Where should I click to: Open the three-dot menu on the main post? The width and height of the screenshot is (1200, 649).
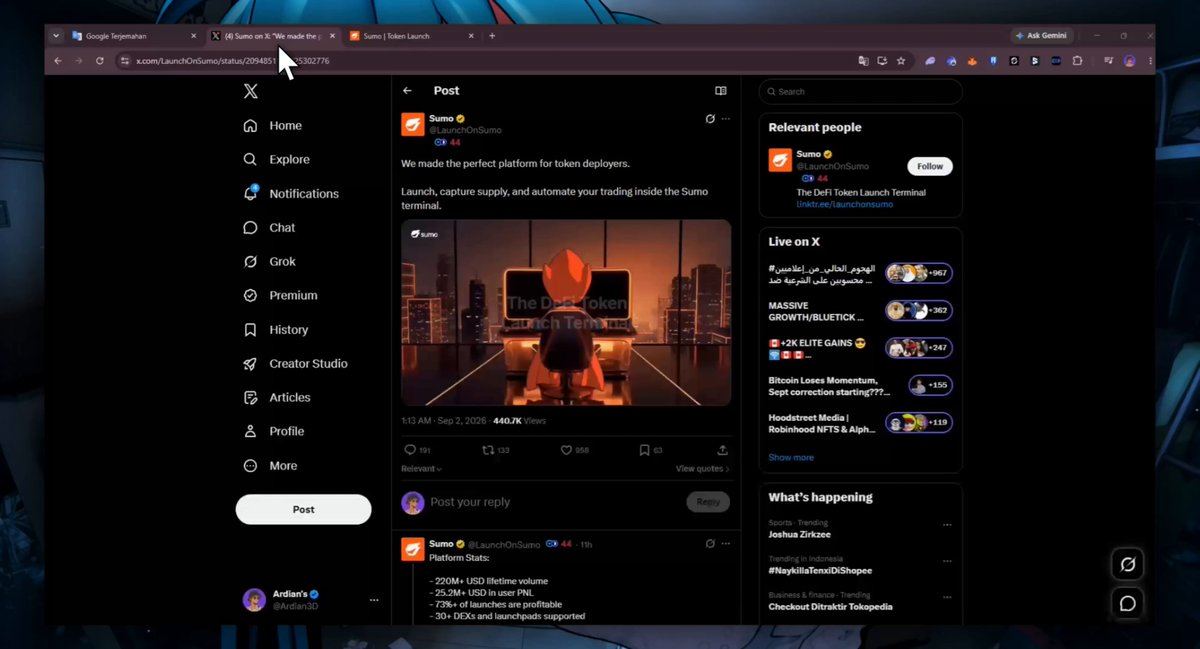click(x=726, y=119)
